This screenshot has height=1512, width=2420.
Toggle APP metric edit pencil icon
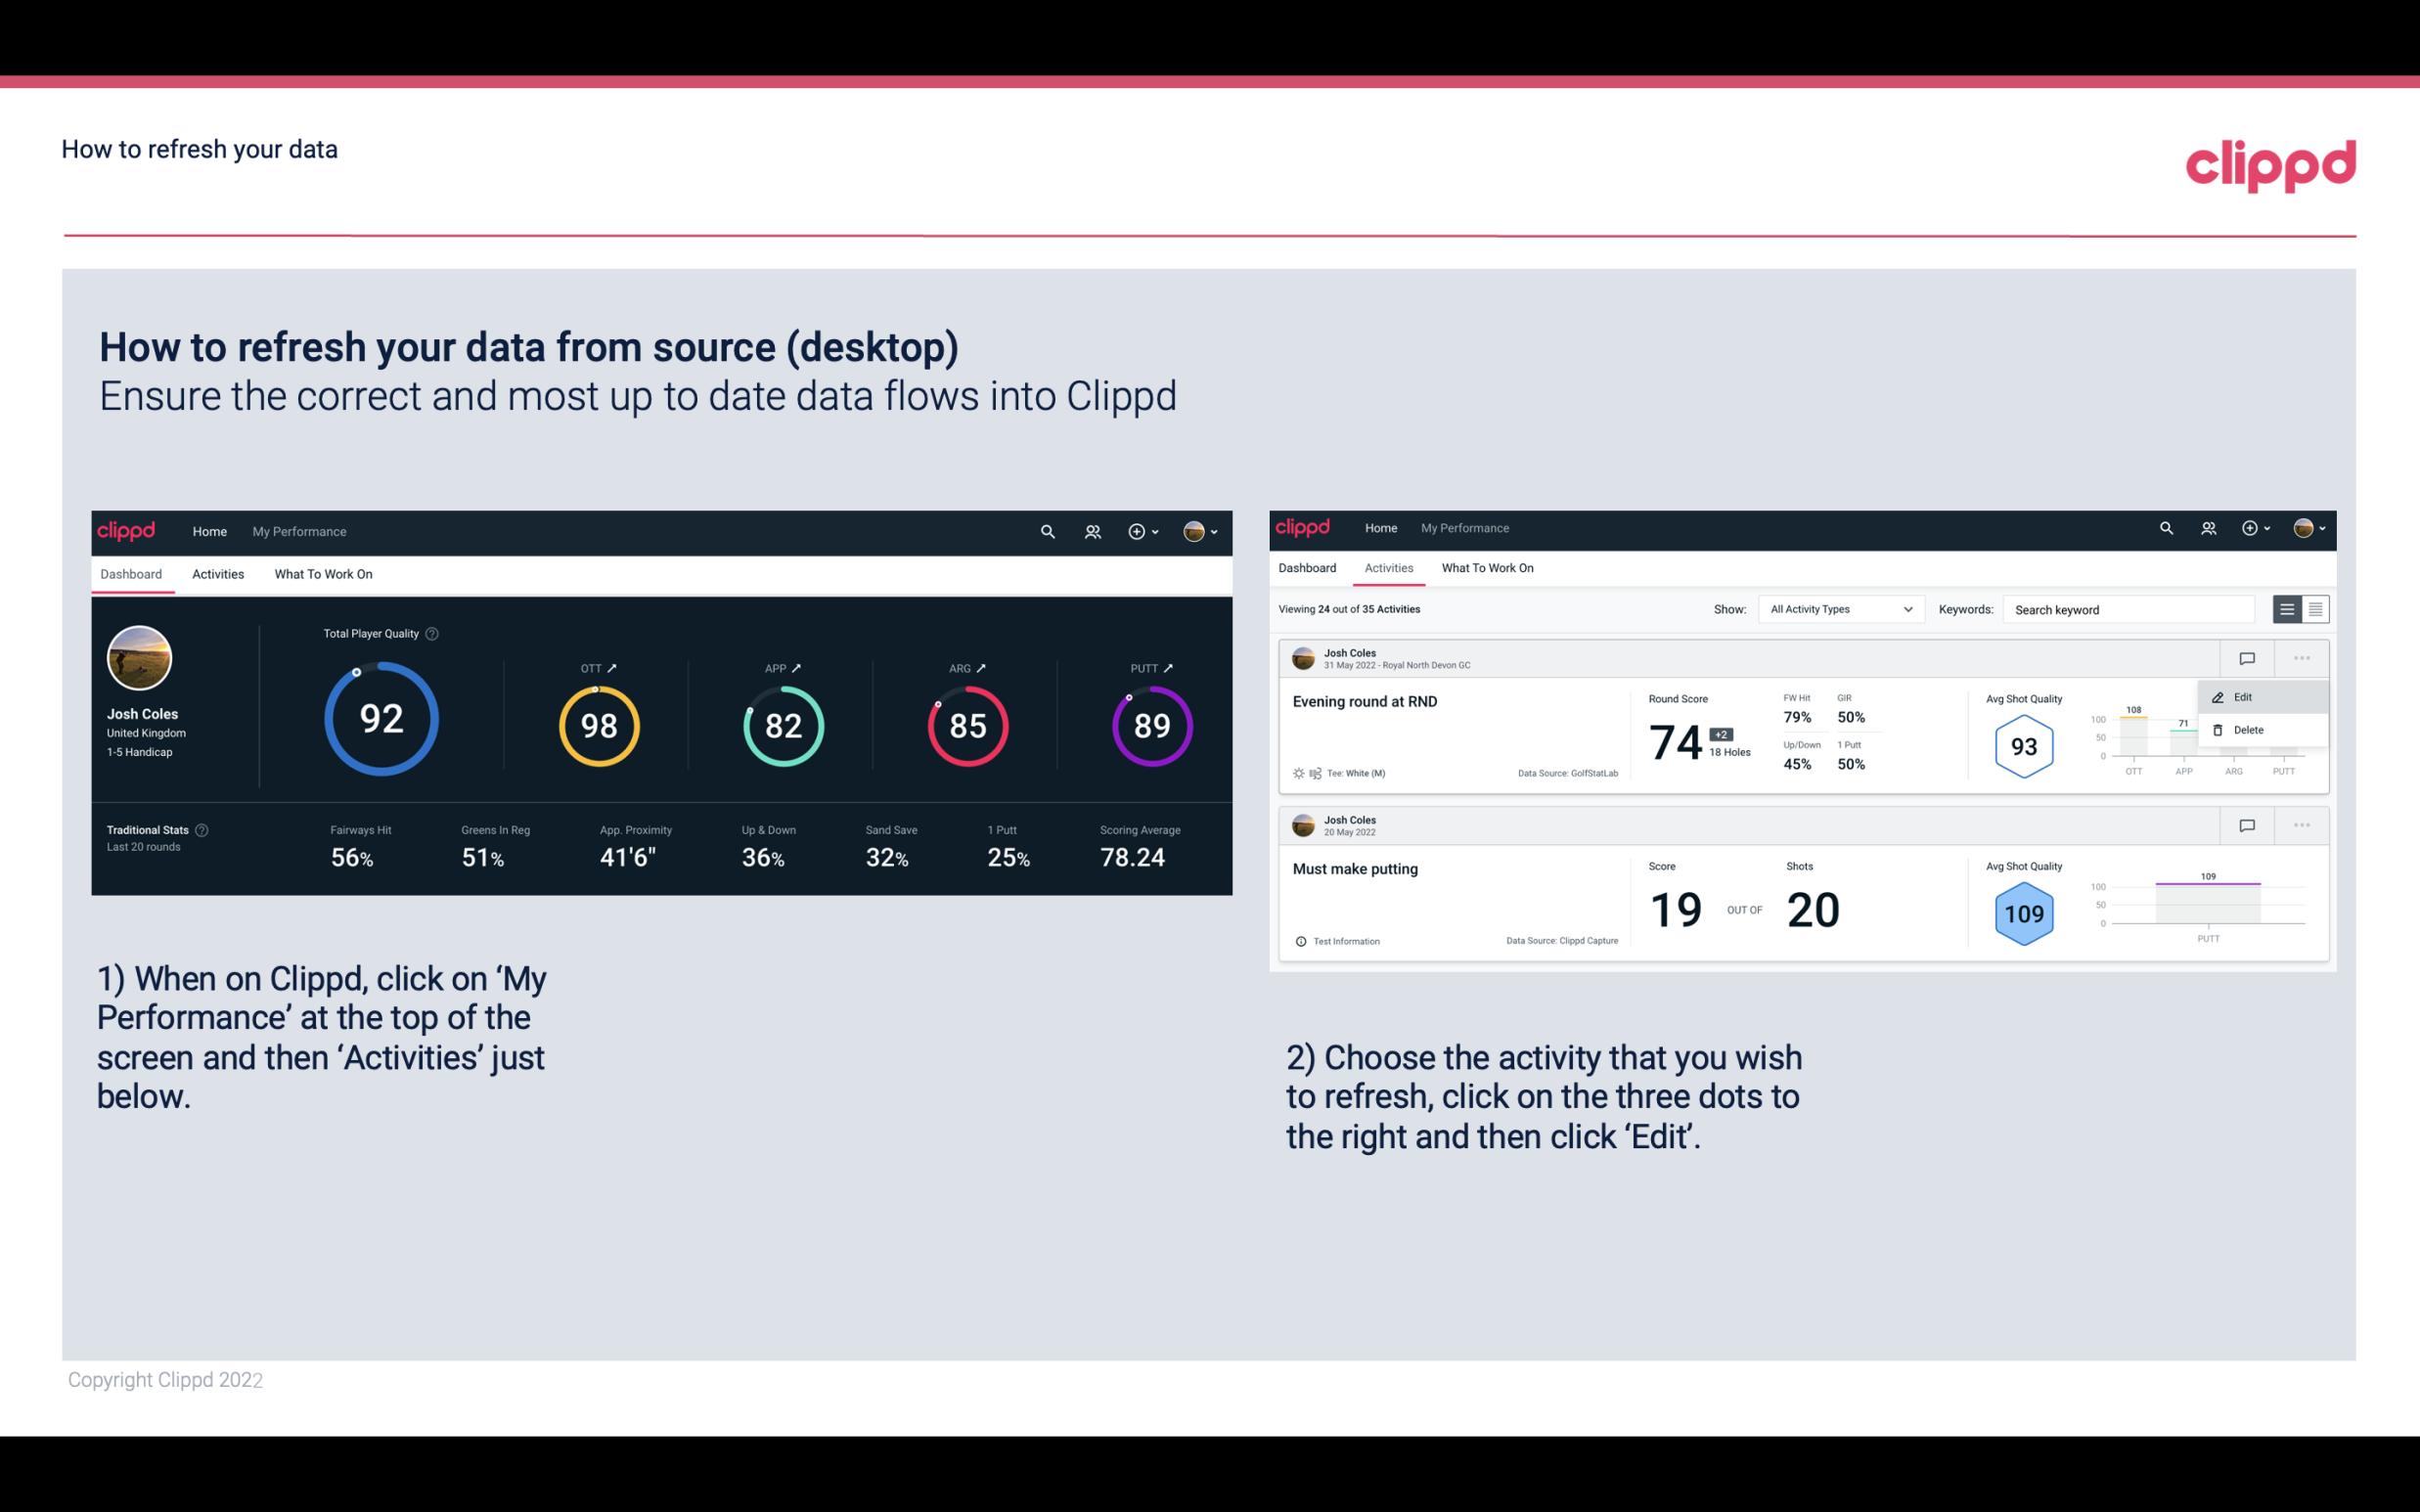[800, 667]
